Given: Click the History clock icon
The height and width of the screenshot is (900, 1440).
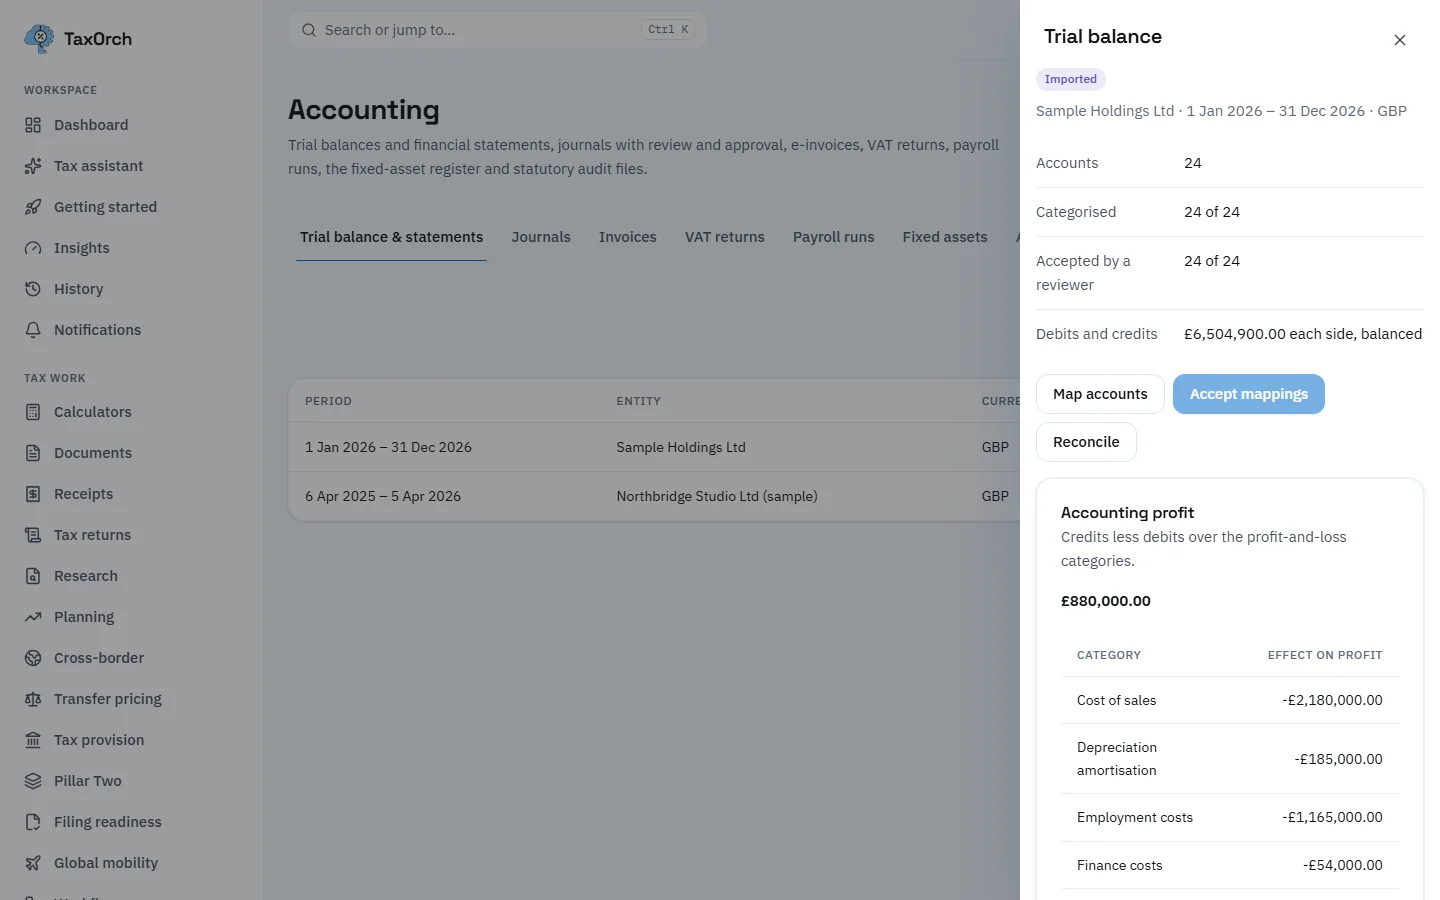Looking at the screenshot, I should 33,289.
